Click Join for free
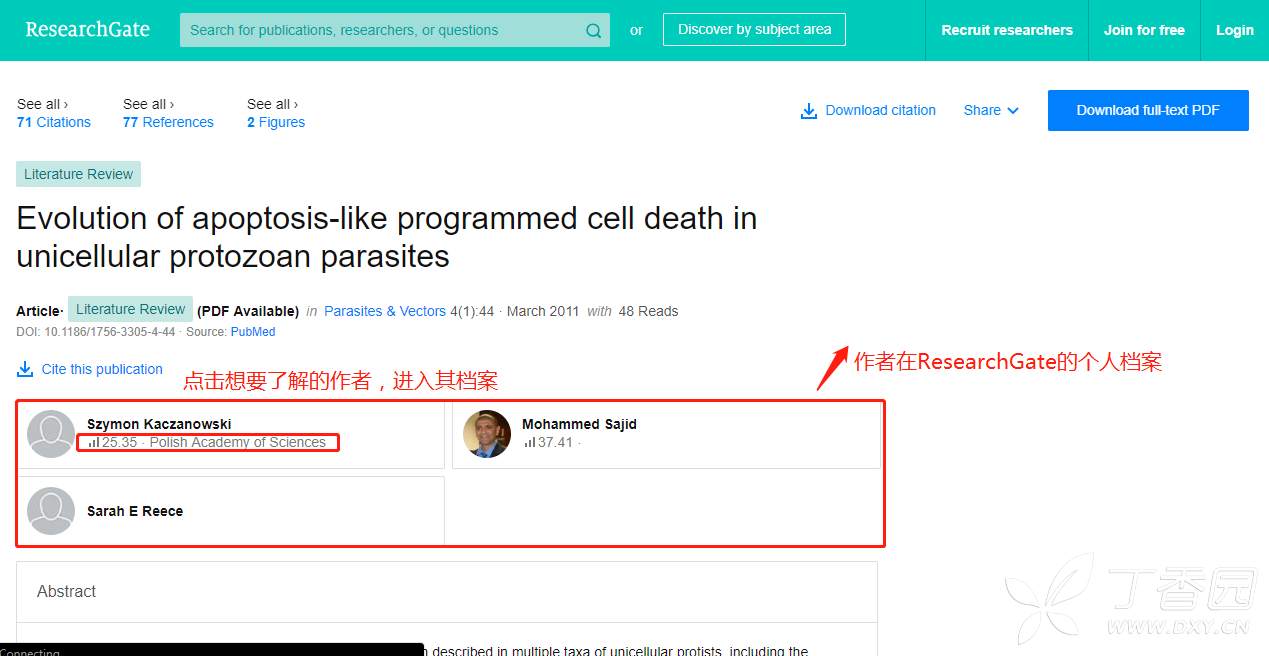 point(1144,30)
